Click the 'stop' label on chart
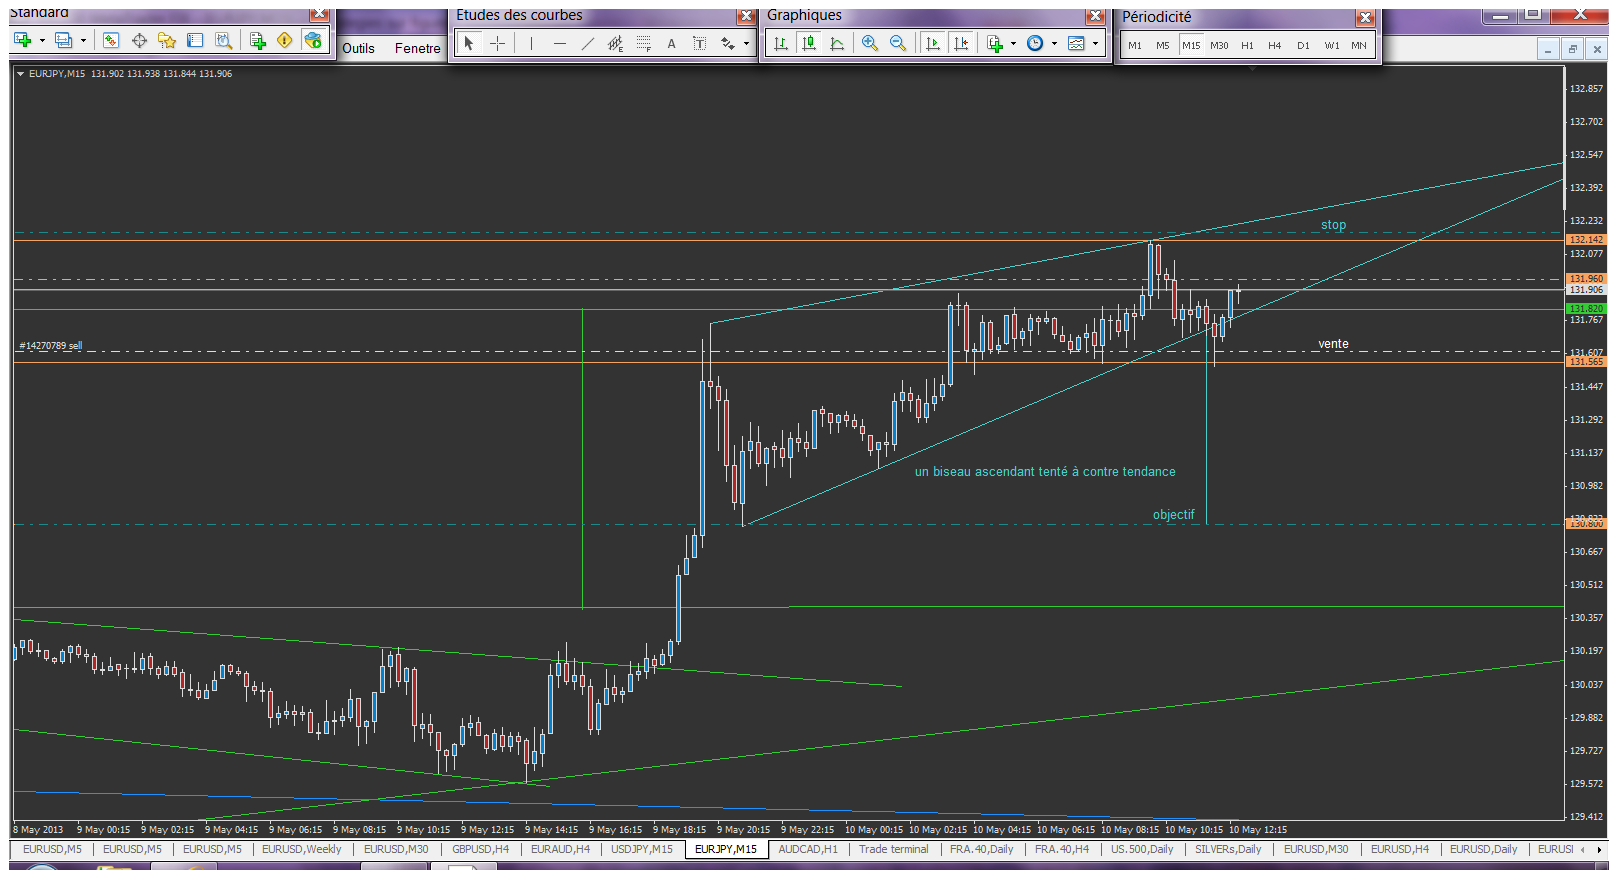 coord(1333,225)
